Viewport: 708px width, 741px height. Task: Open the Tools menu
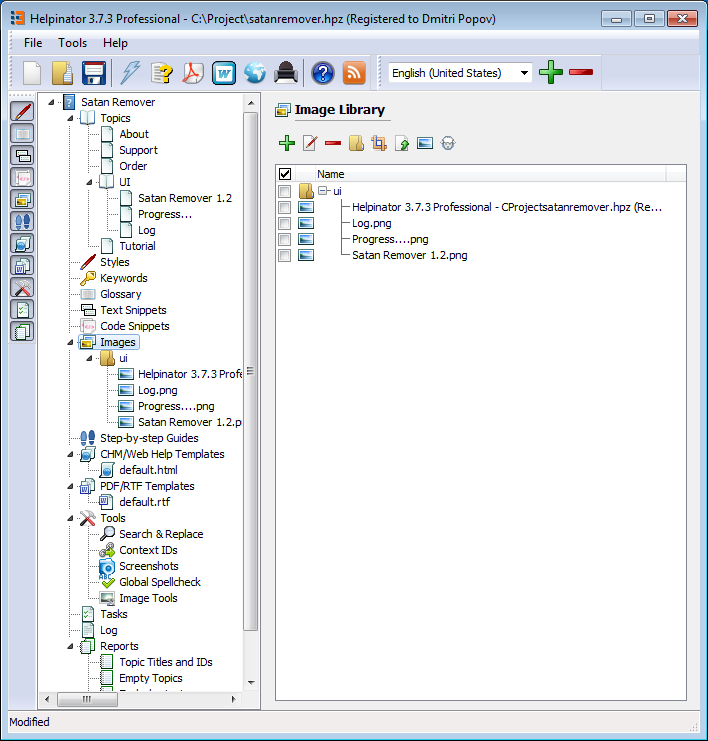click(72, 43)
